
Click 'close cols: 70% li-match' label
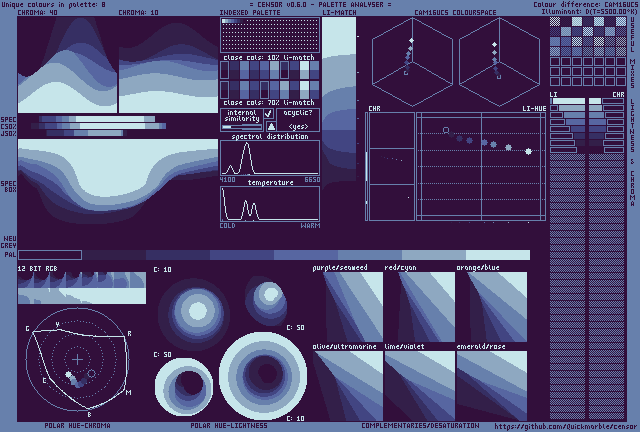[269, 102]
